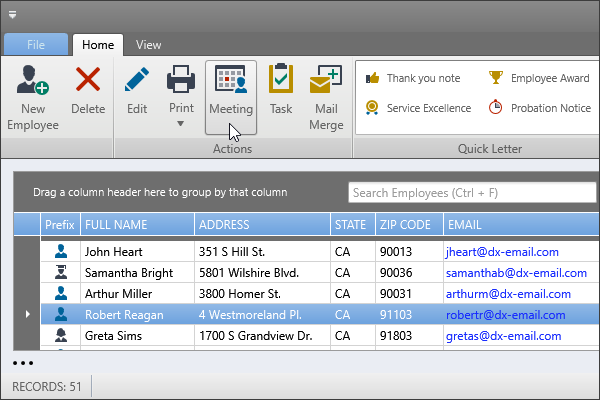The image size is (600, 400).
Task: Click the red Delete icon
Action: [x=88, y=81]
